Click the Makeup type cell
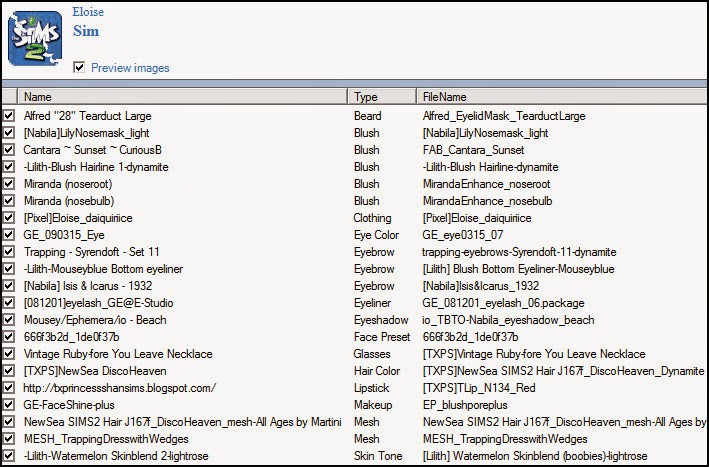Image resolution: width=709 pixels, height=467 pixels. point(373,405)
